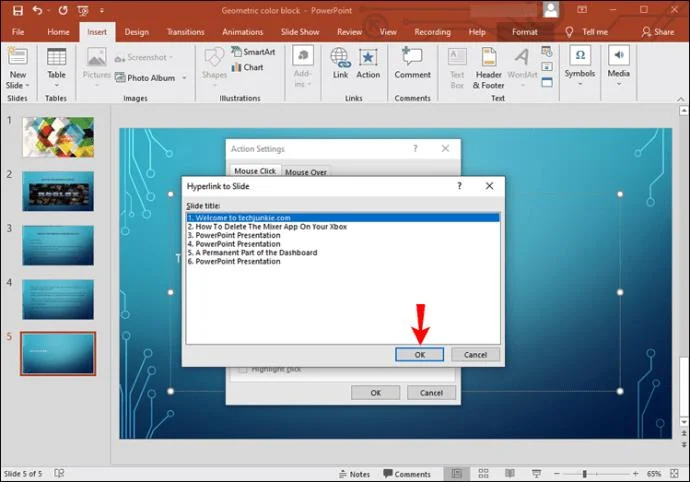The height and width of the screenshot is (482, 690).
Task: Select the Mouse Click tab in Action Settings
Action: (255, 171)
